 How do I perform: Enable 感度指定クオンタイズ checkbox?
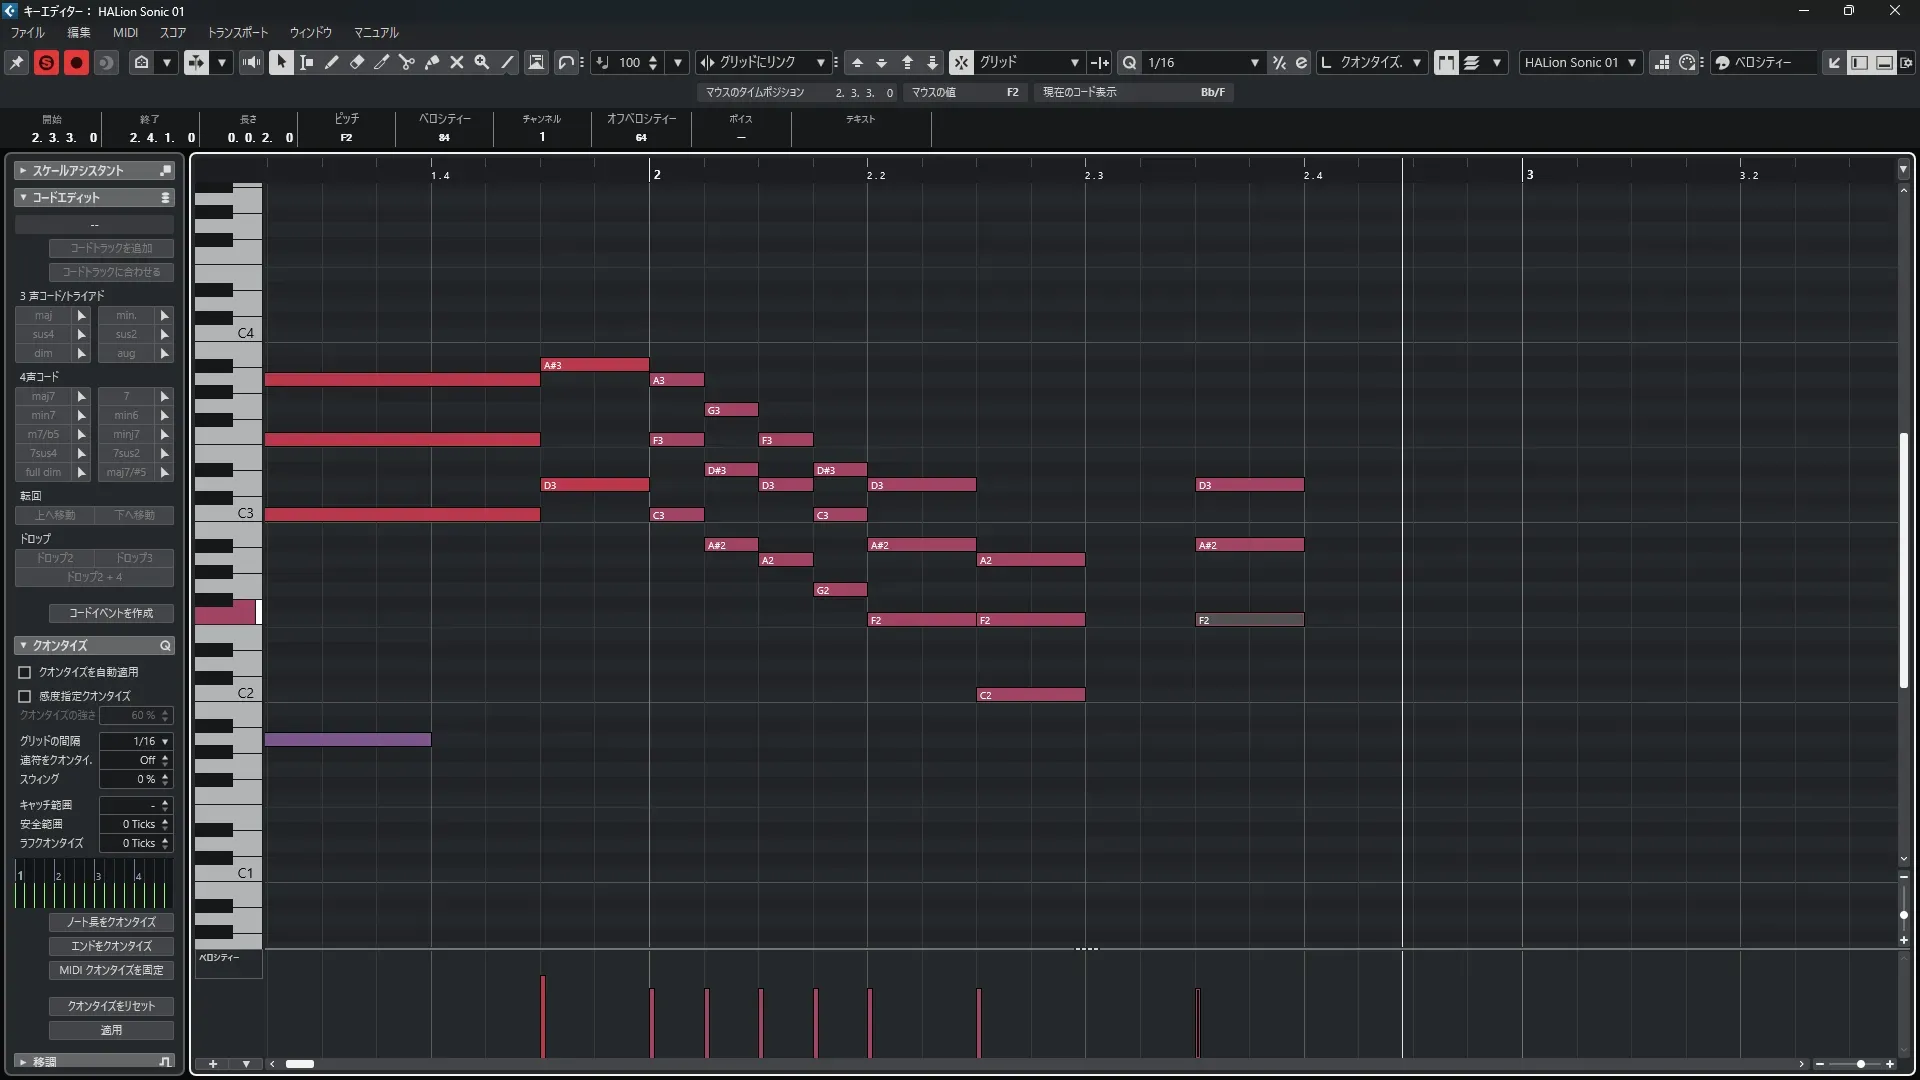25,696
